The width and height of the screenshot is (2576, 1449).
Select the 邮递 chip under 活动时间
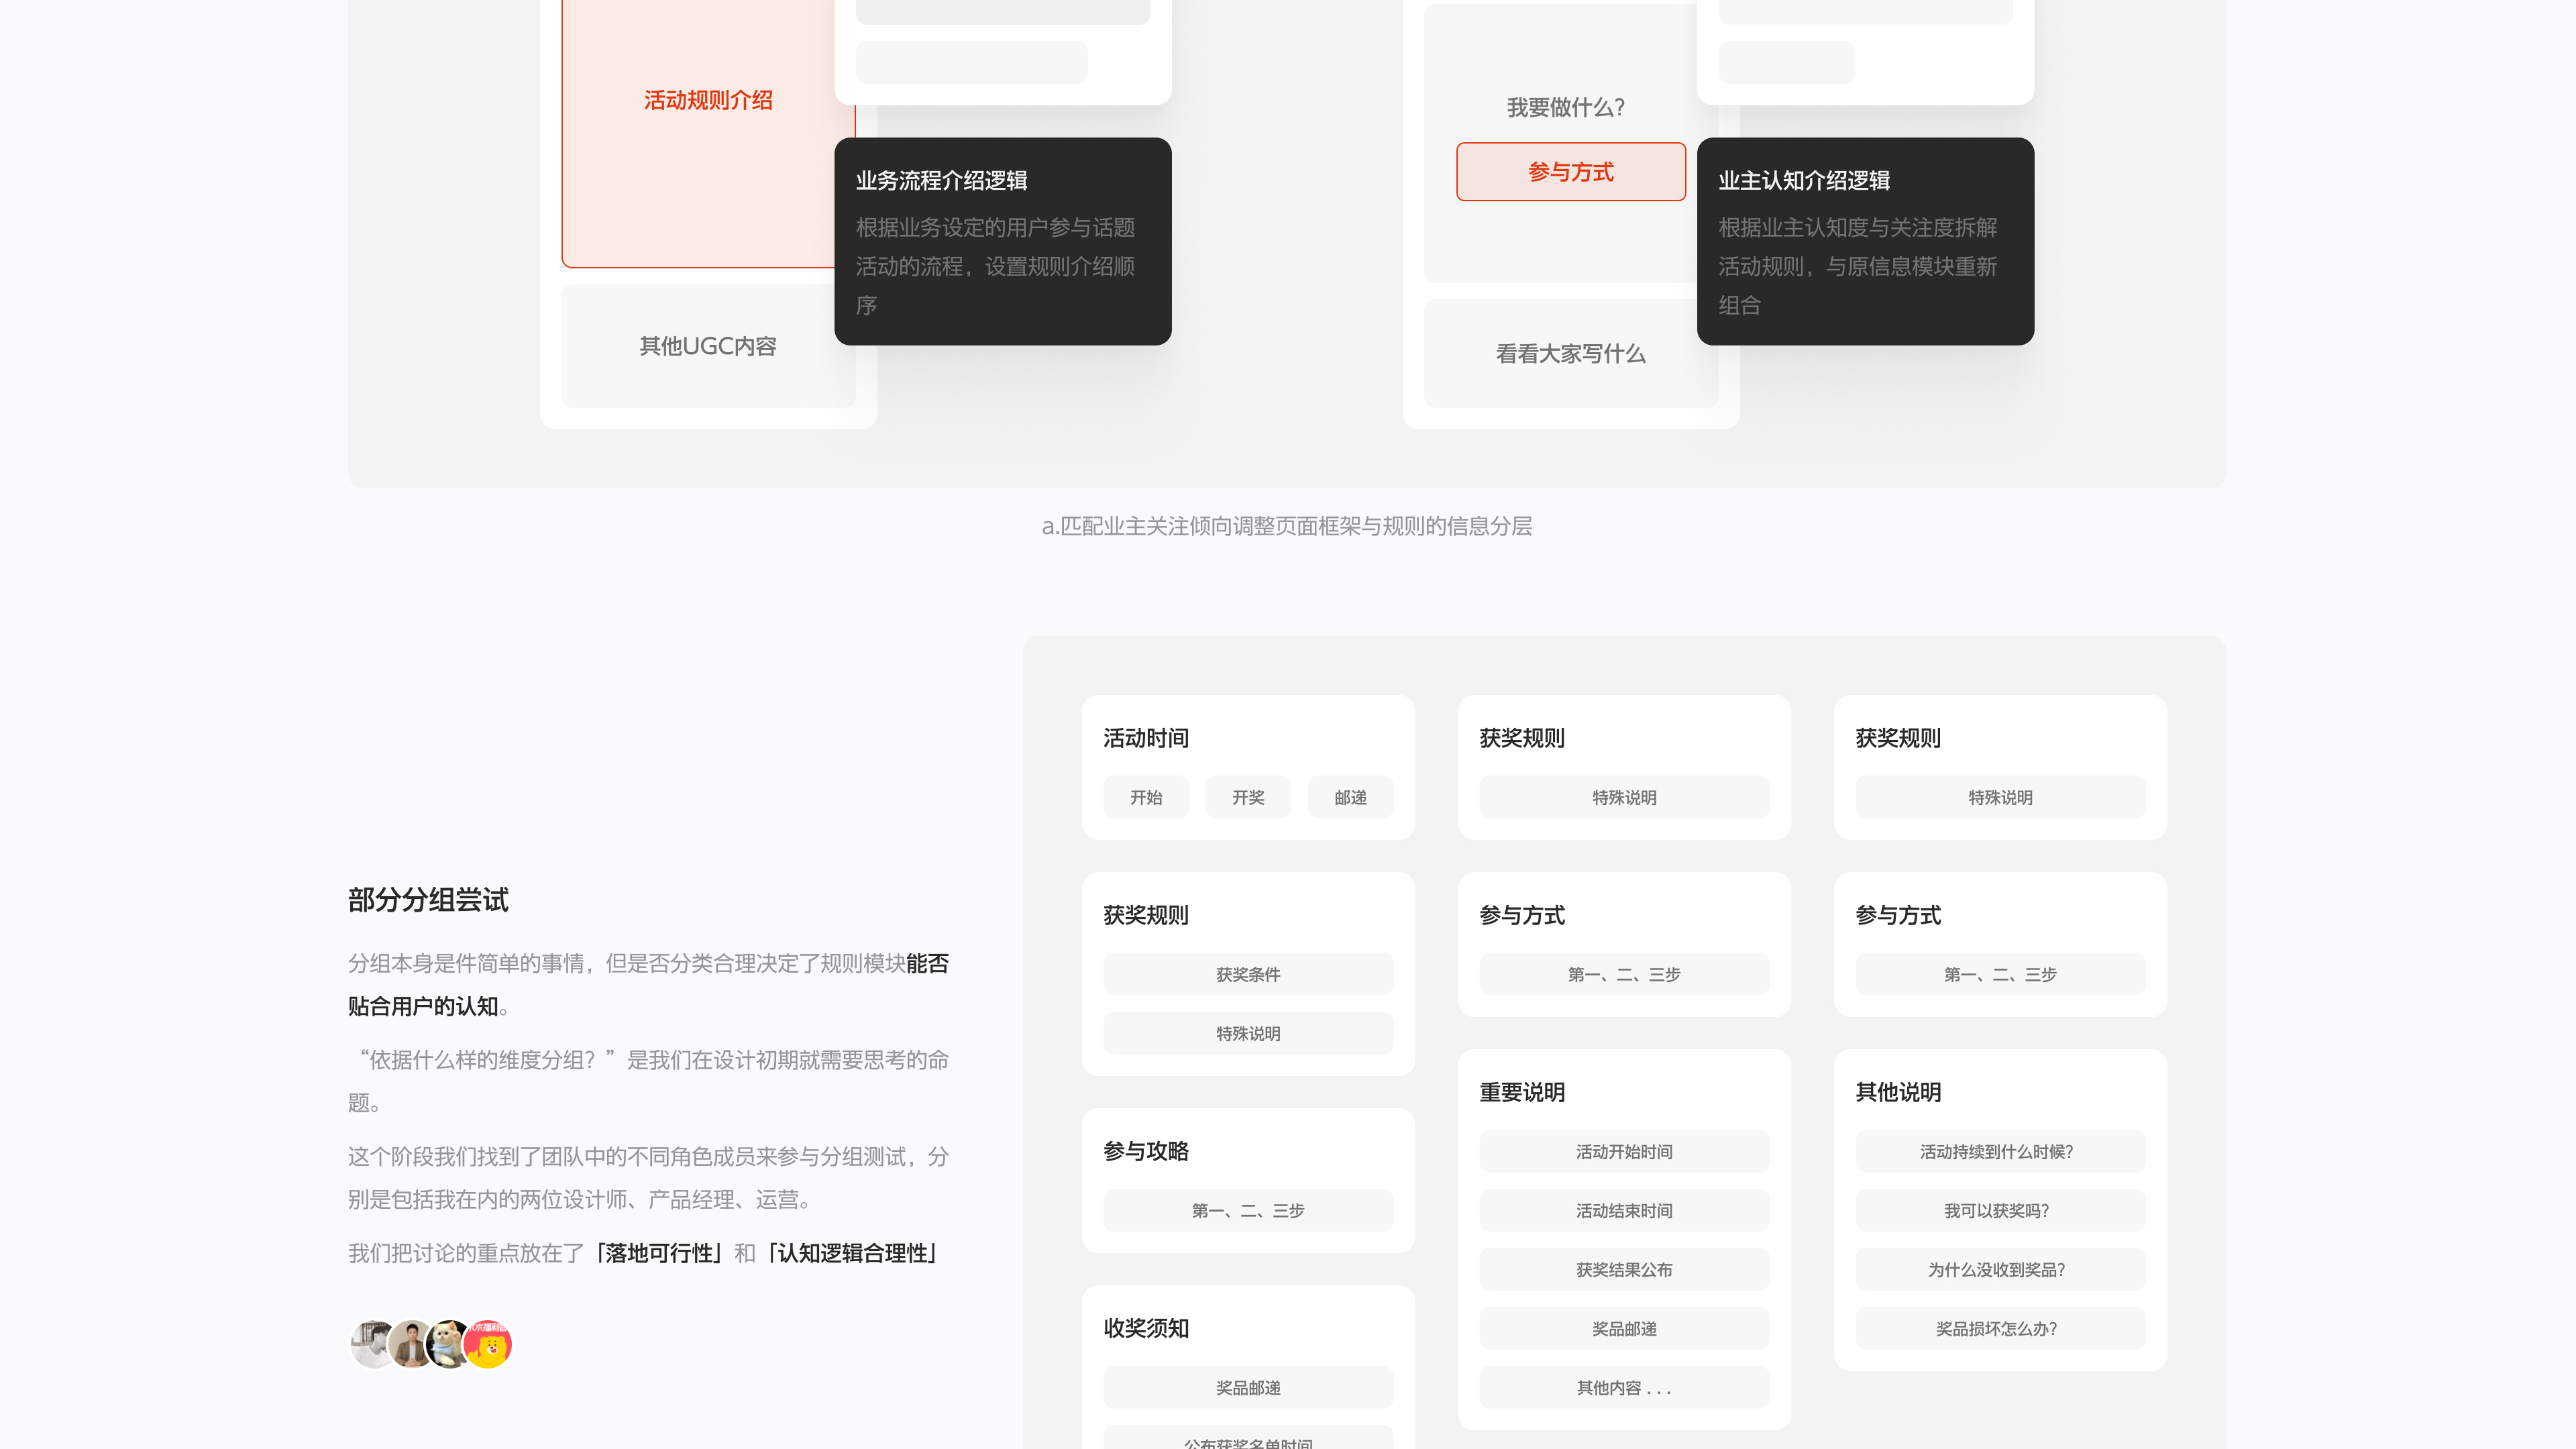point(1350,797)
